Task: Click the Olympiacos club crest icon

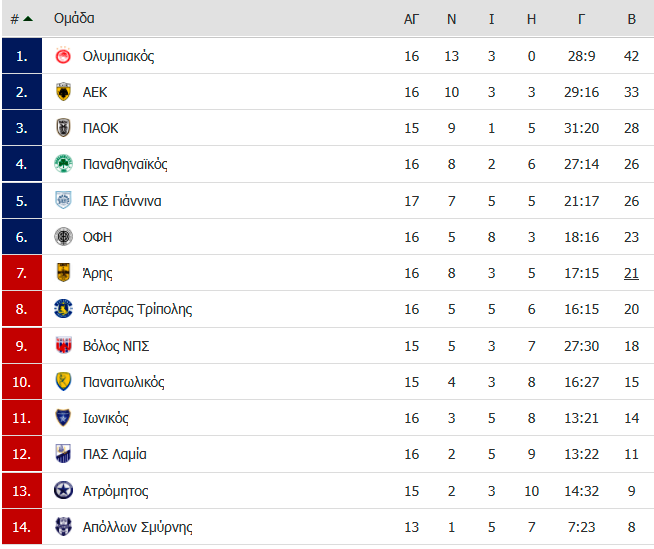Action: [63, 56]
